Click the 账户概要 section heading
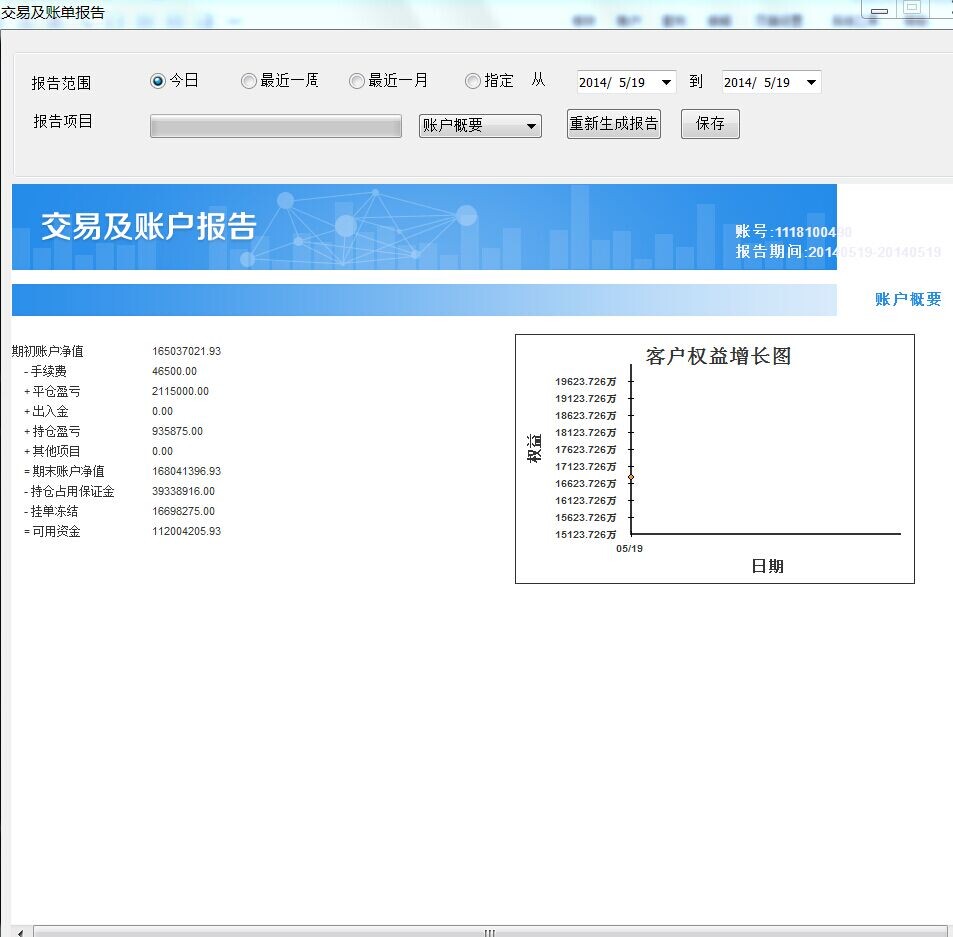 point(908,299)
